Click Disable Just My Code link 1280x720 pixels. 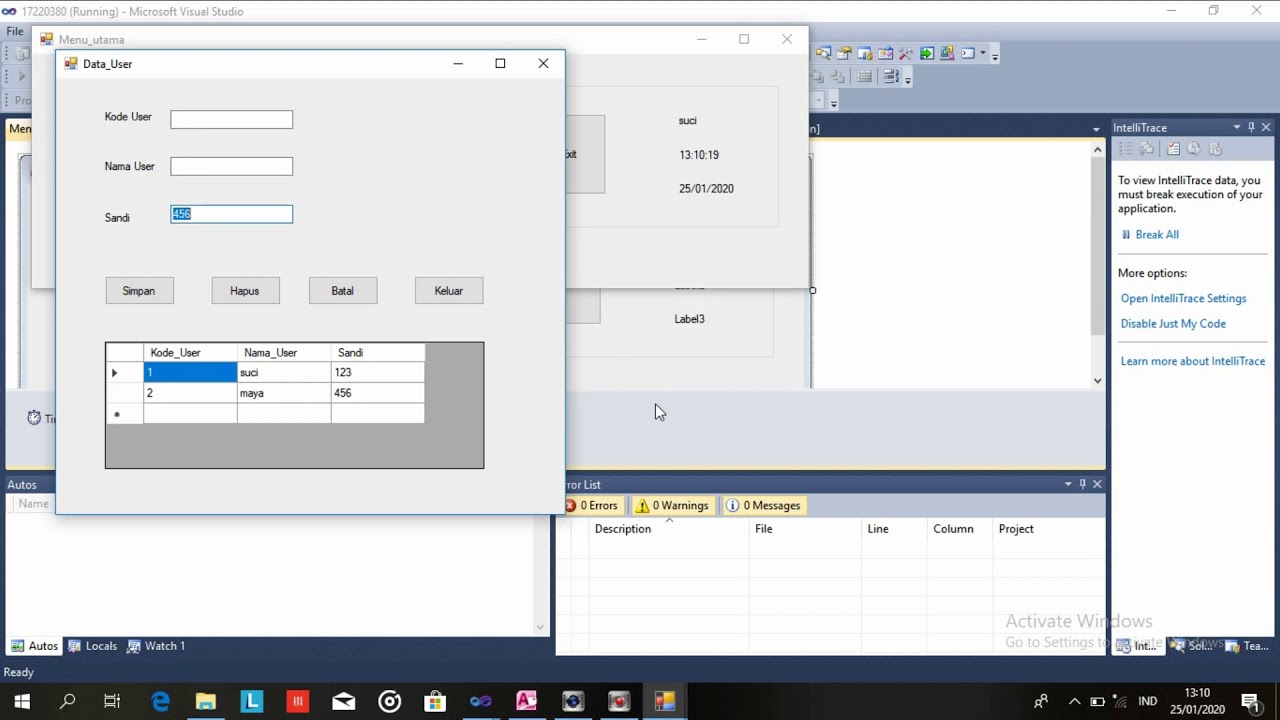[1173, 324]
